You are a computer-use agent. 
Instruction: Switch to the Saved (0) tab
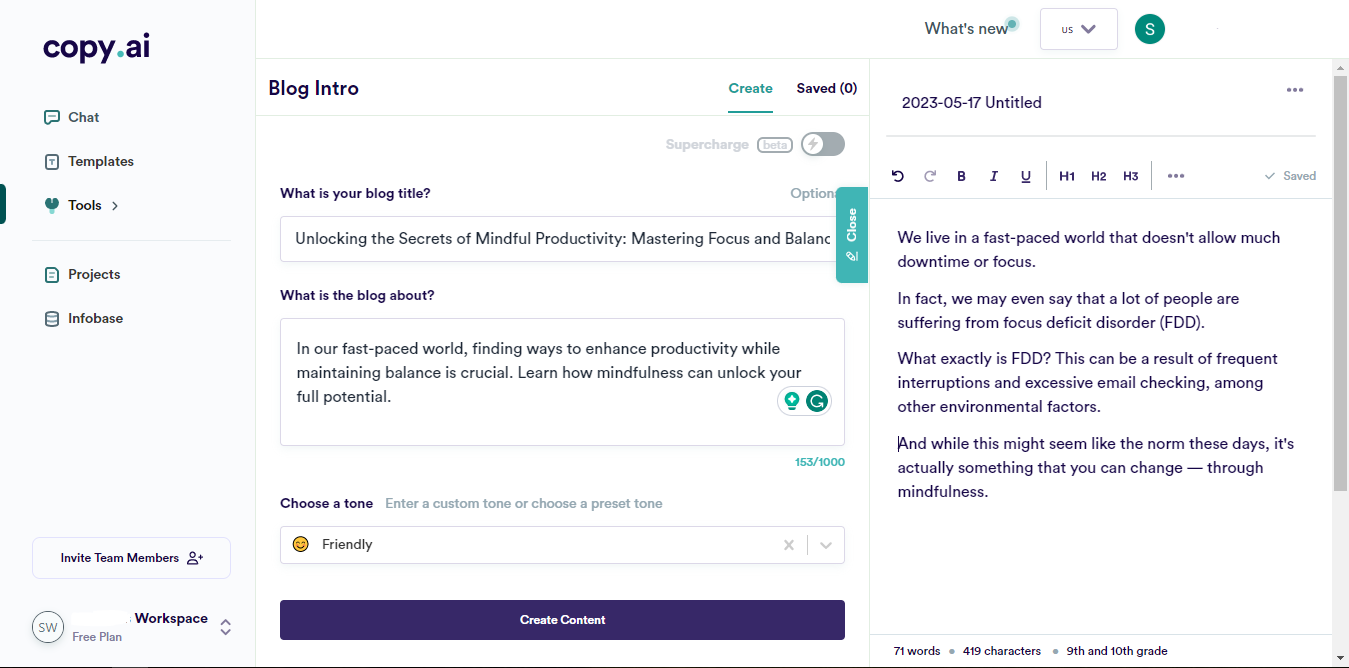tap(827, 88)
